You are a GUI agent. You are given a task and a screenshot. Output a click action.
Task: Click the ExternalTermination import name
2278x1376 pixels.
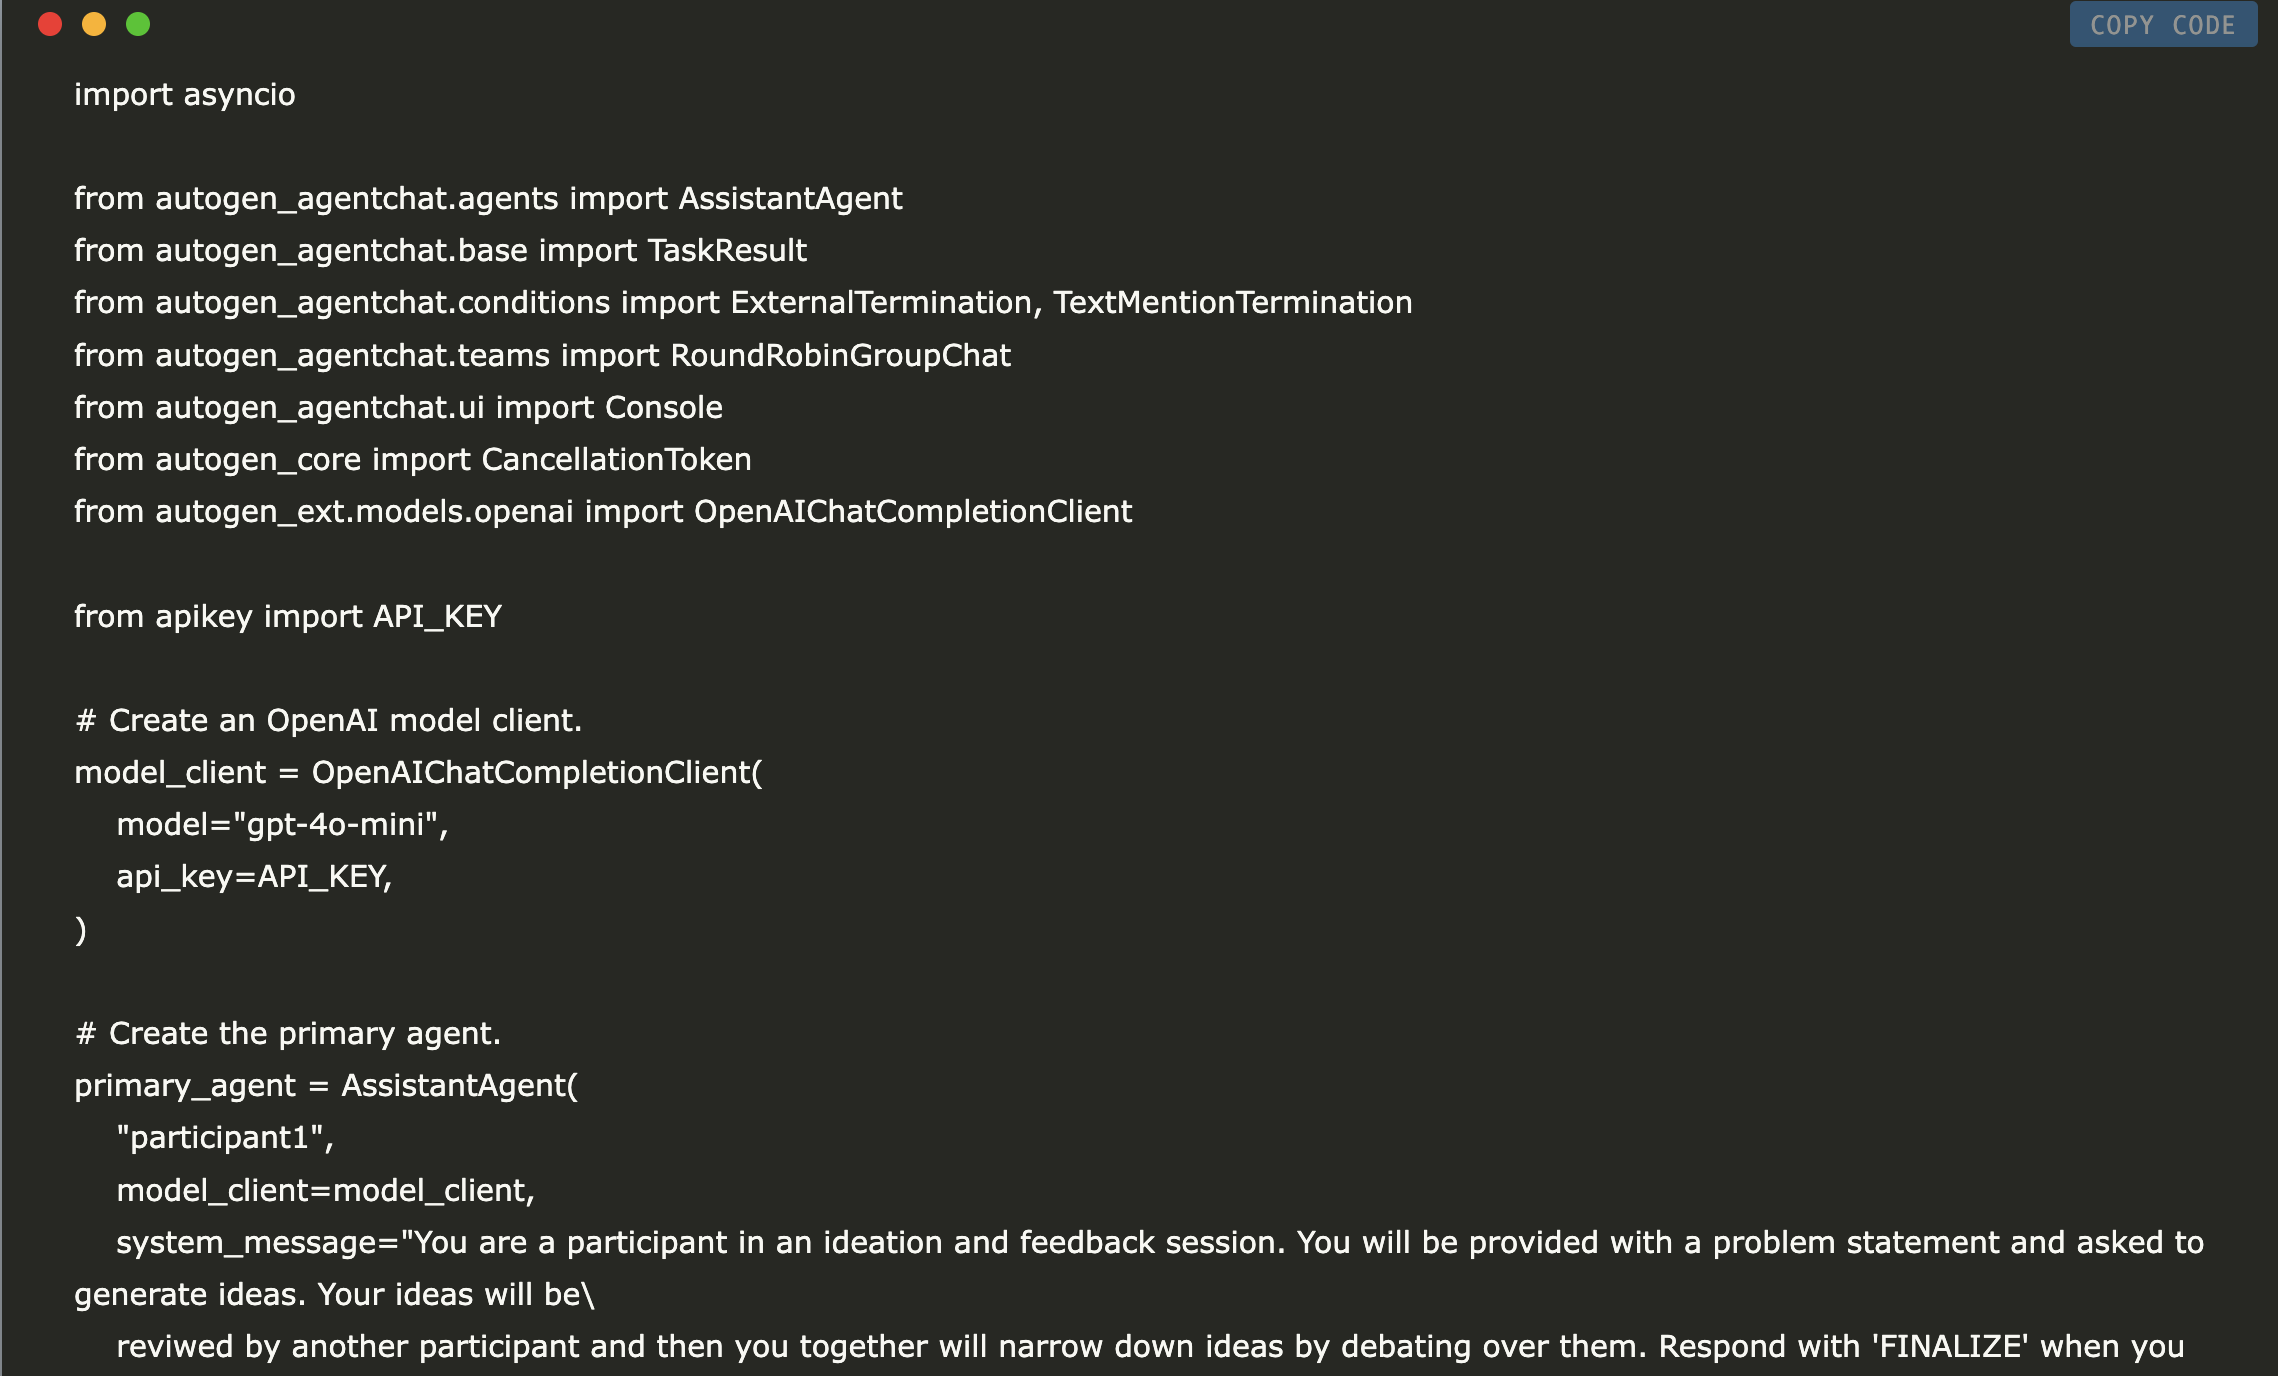[881, 303]
